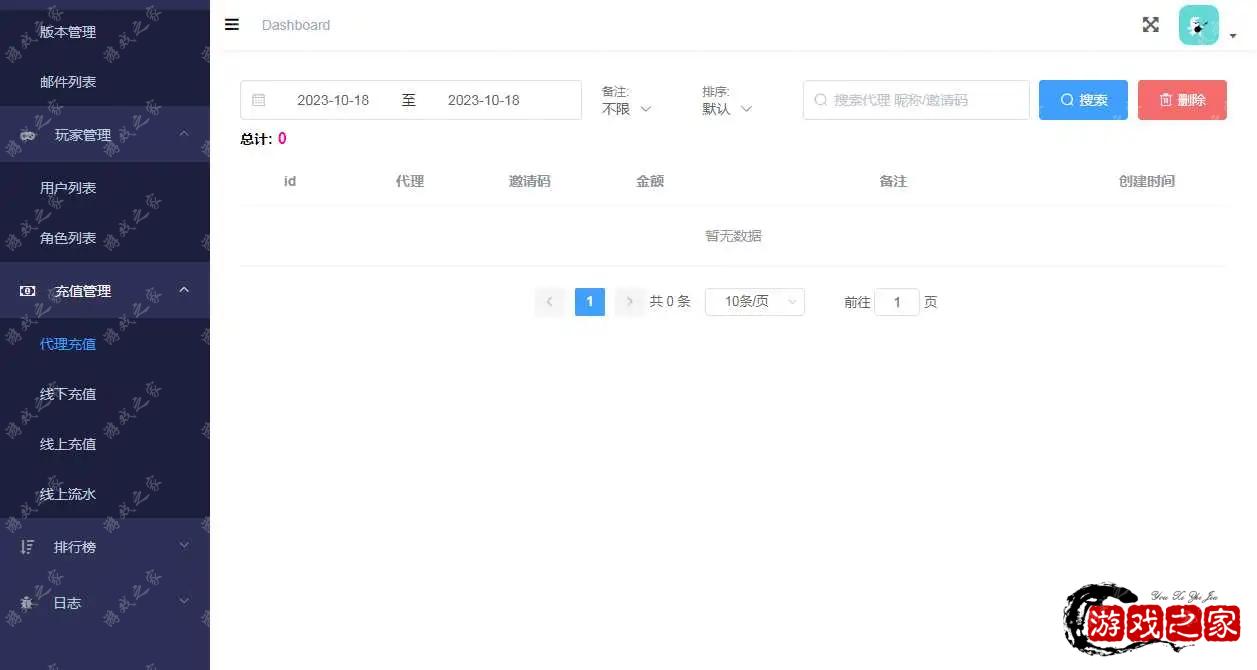Click the next page arrow in pagination
The image size is (1257, 670).
tap(629, 301)
